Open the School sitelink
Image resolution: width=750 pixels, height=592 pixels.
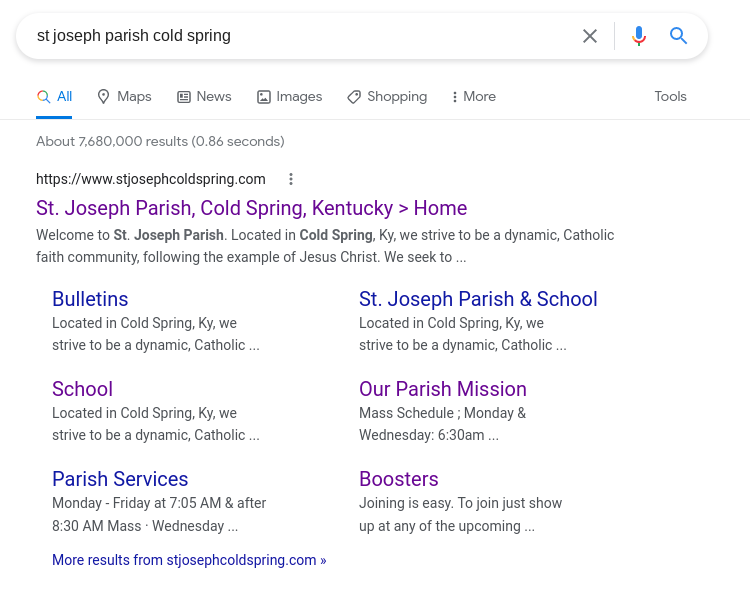(82, 389)
